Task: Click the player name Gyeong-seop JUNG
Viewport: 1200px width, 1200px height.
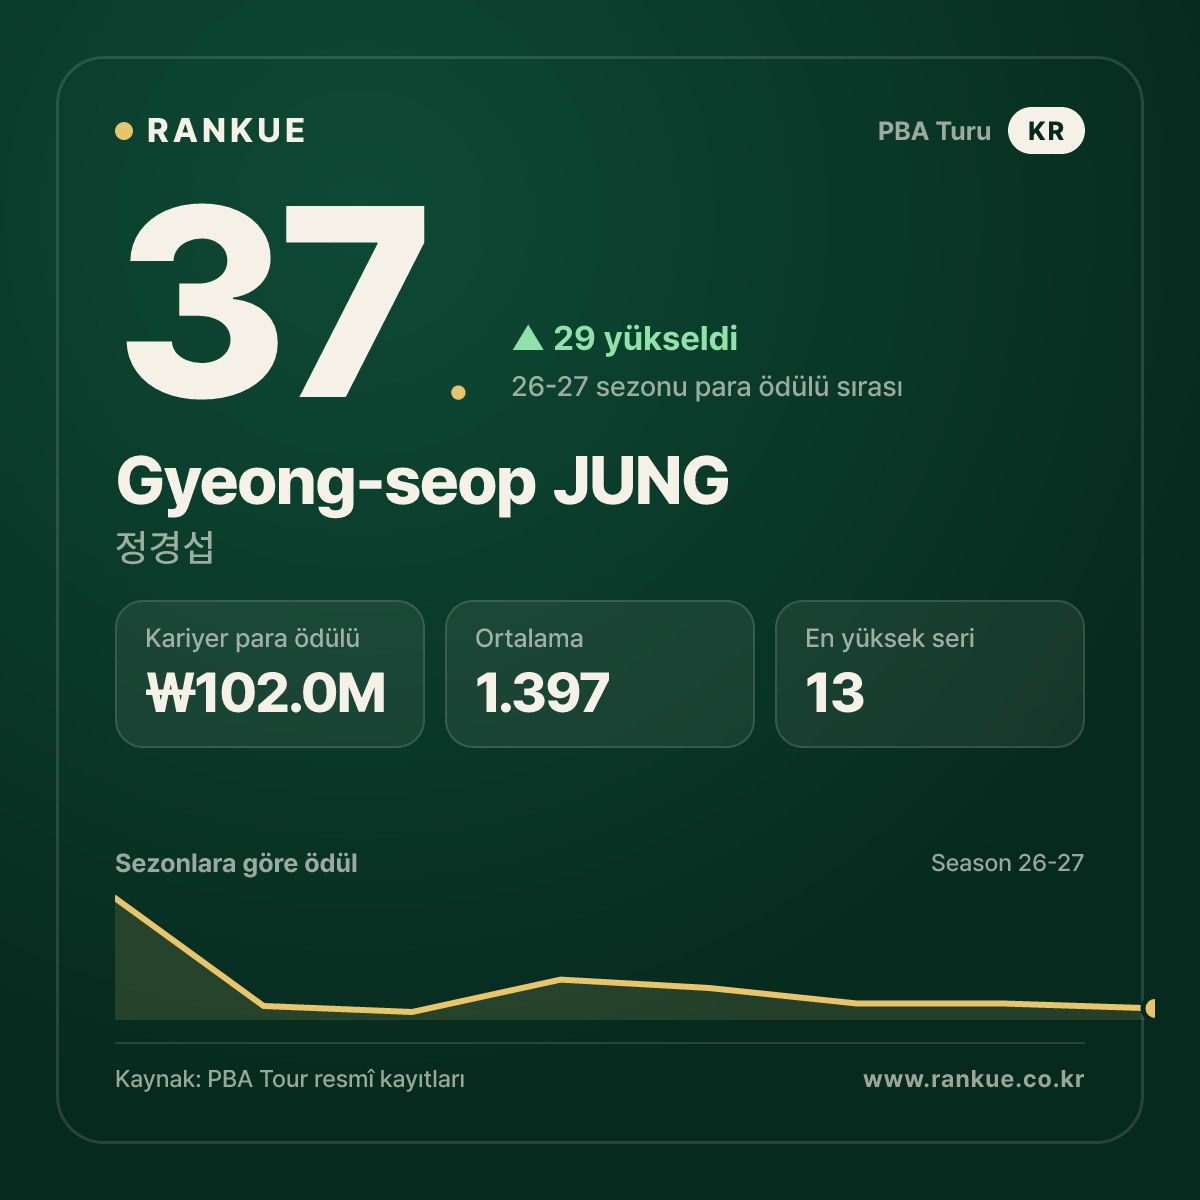Action: [422, 482]
